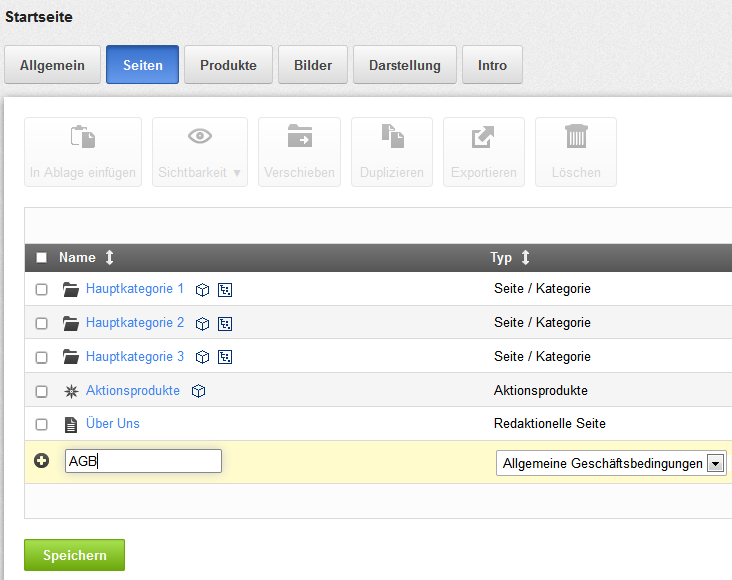Screen dimensions: 732x580
Task: Click the Redaktionelle Seite type text
Action: pyautogui.click(x=550, y=424)
